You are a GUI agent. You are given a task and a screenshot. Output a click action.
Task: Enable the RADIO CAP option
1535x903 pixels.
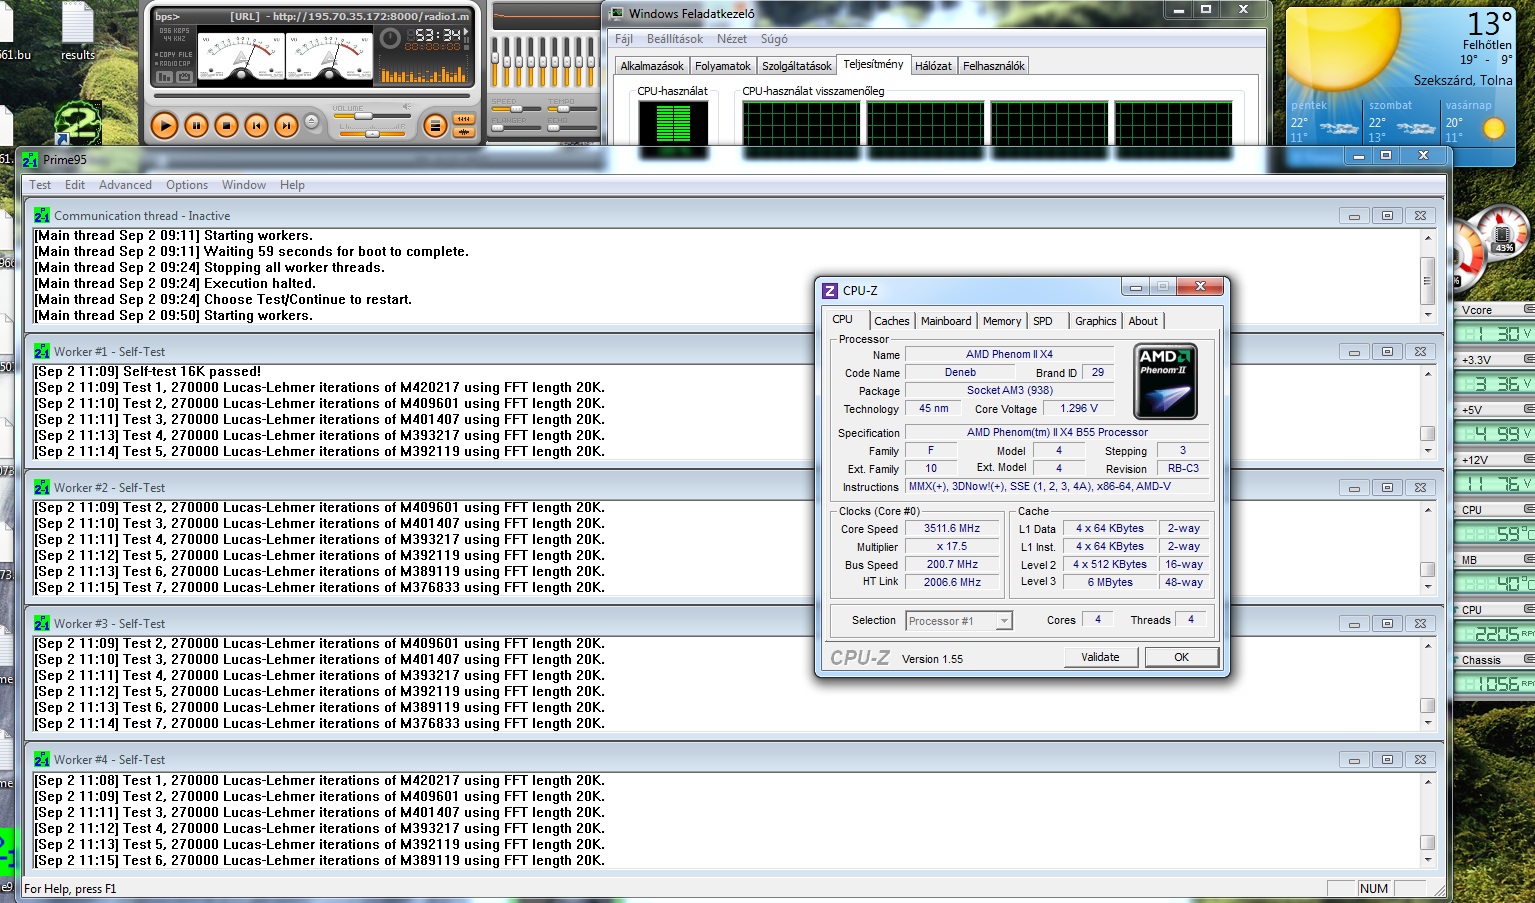coord(173,64)
